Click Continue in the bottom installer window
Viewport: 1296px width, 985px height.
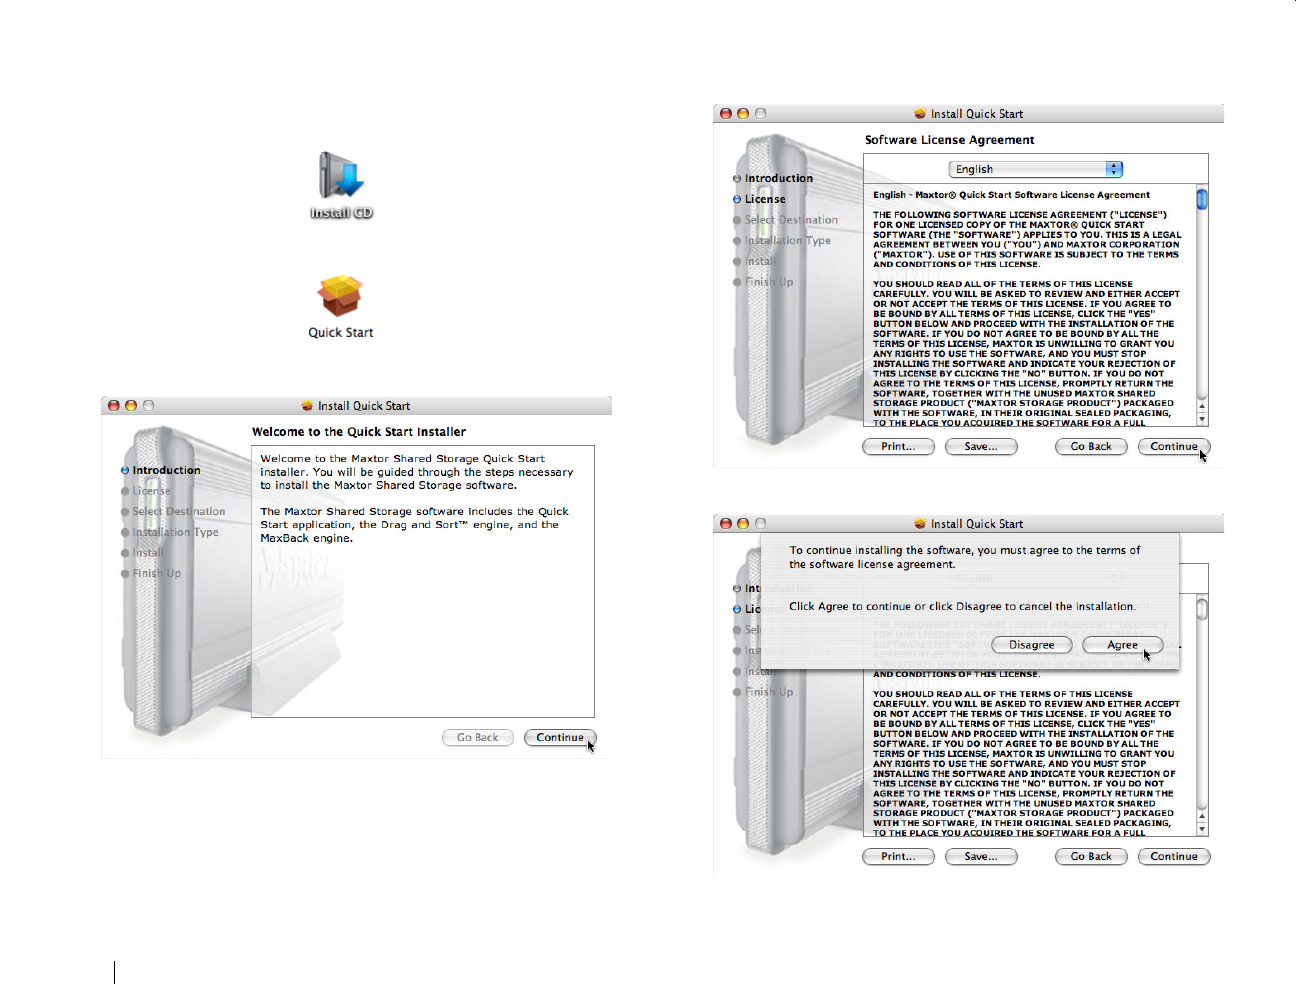click(x=1174, y=857)
